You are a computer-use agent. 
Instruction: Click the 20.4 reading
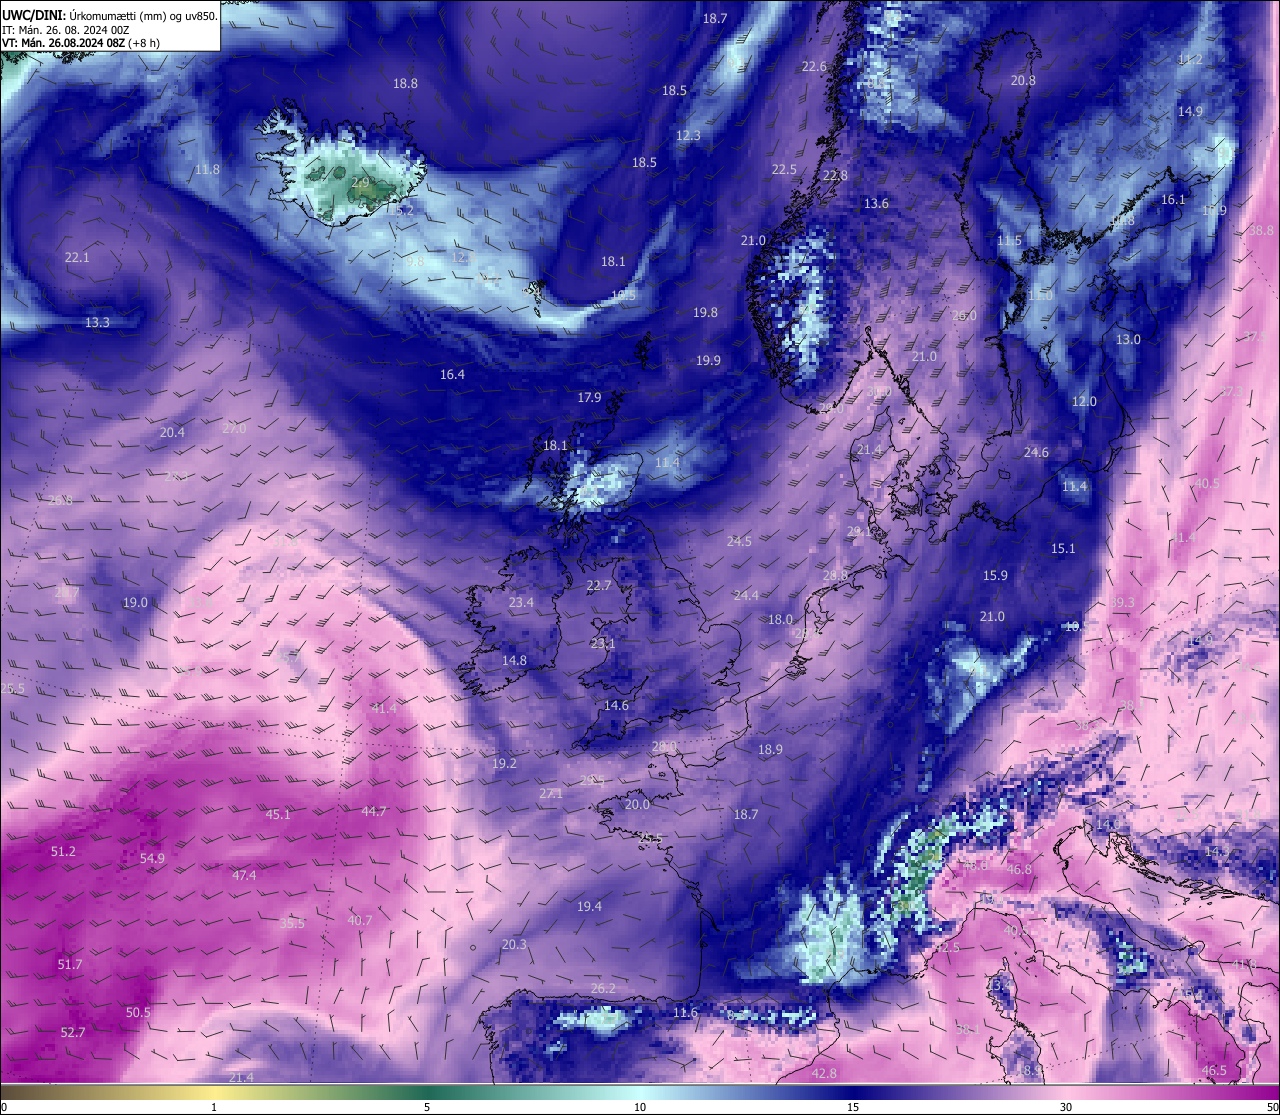pyautogui.click(x=172, y=433)
